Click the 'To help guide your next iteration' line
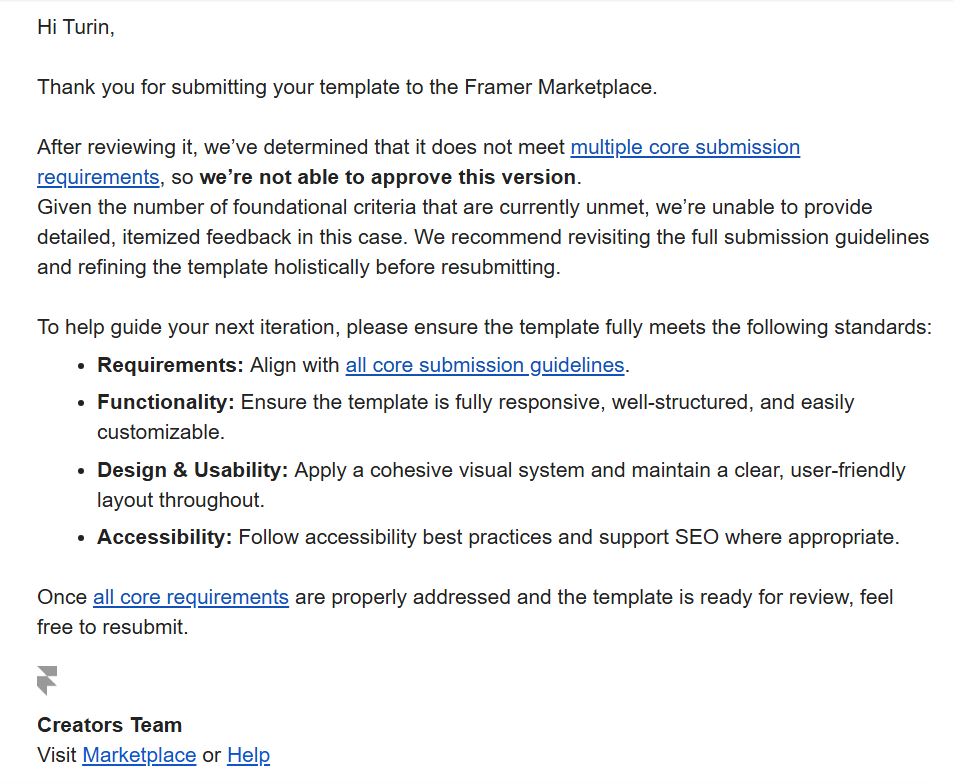The height and width of the screenshot is (784, 960). tap(484, 327)
